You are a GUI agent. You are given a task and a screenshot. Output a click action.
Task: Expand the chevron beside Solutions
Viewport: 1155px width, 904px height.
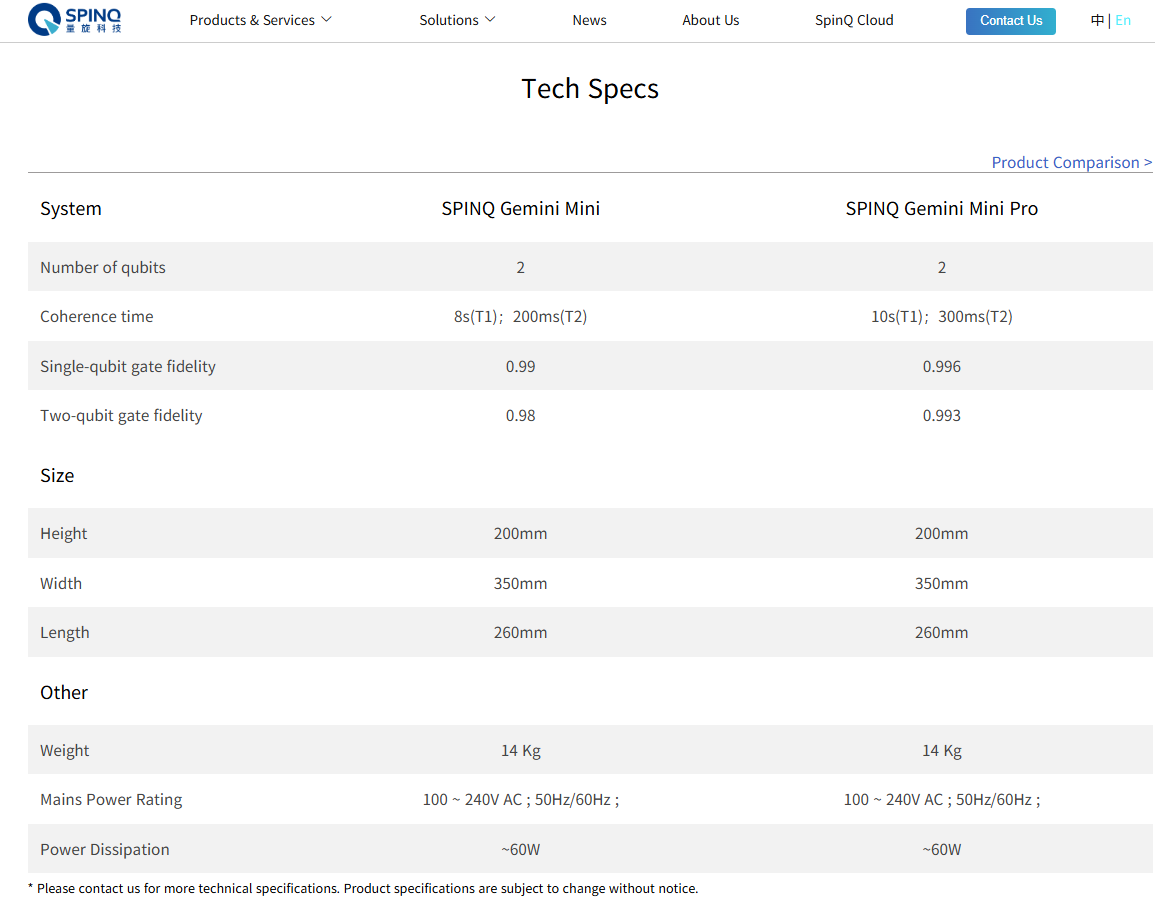(490, 20)
